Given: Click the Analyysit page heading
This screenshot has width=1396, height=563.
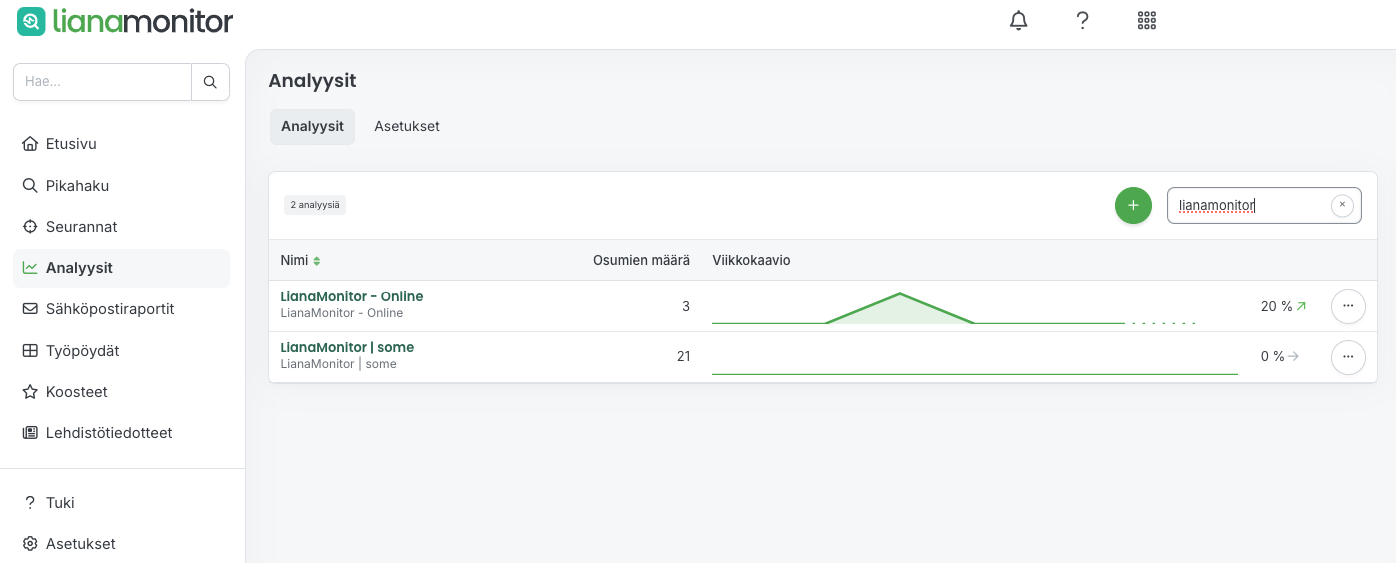Looking at the screenshot, I should pyautogui.click(x=313, y=81).
